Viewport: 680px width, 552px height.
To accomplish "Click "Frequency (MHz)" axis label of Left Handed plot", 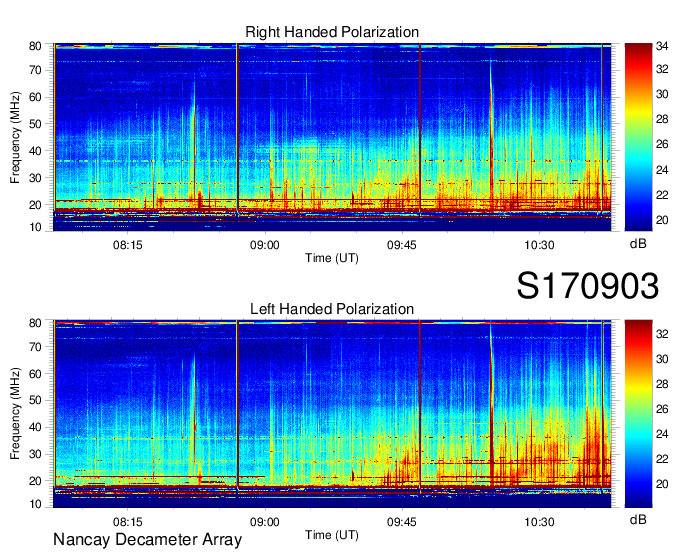I will coord(15,414).
